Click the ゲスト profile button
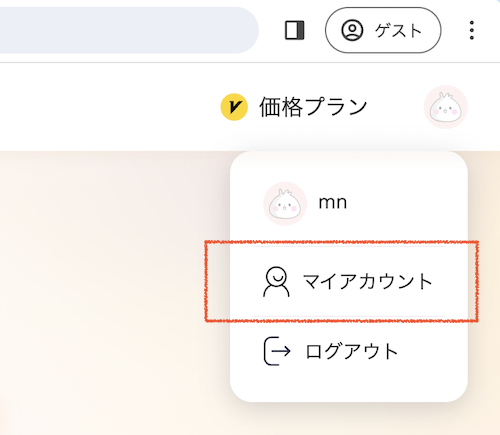 tap(383, 30)
